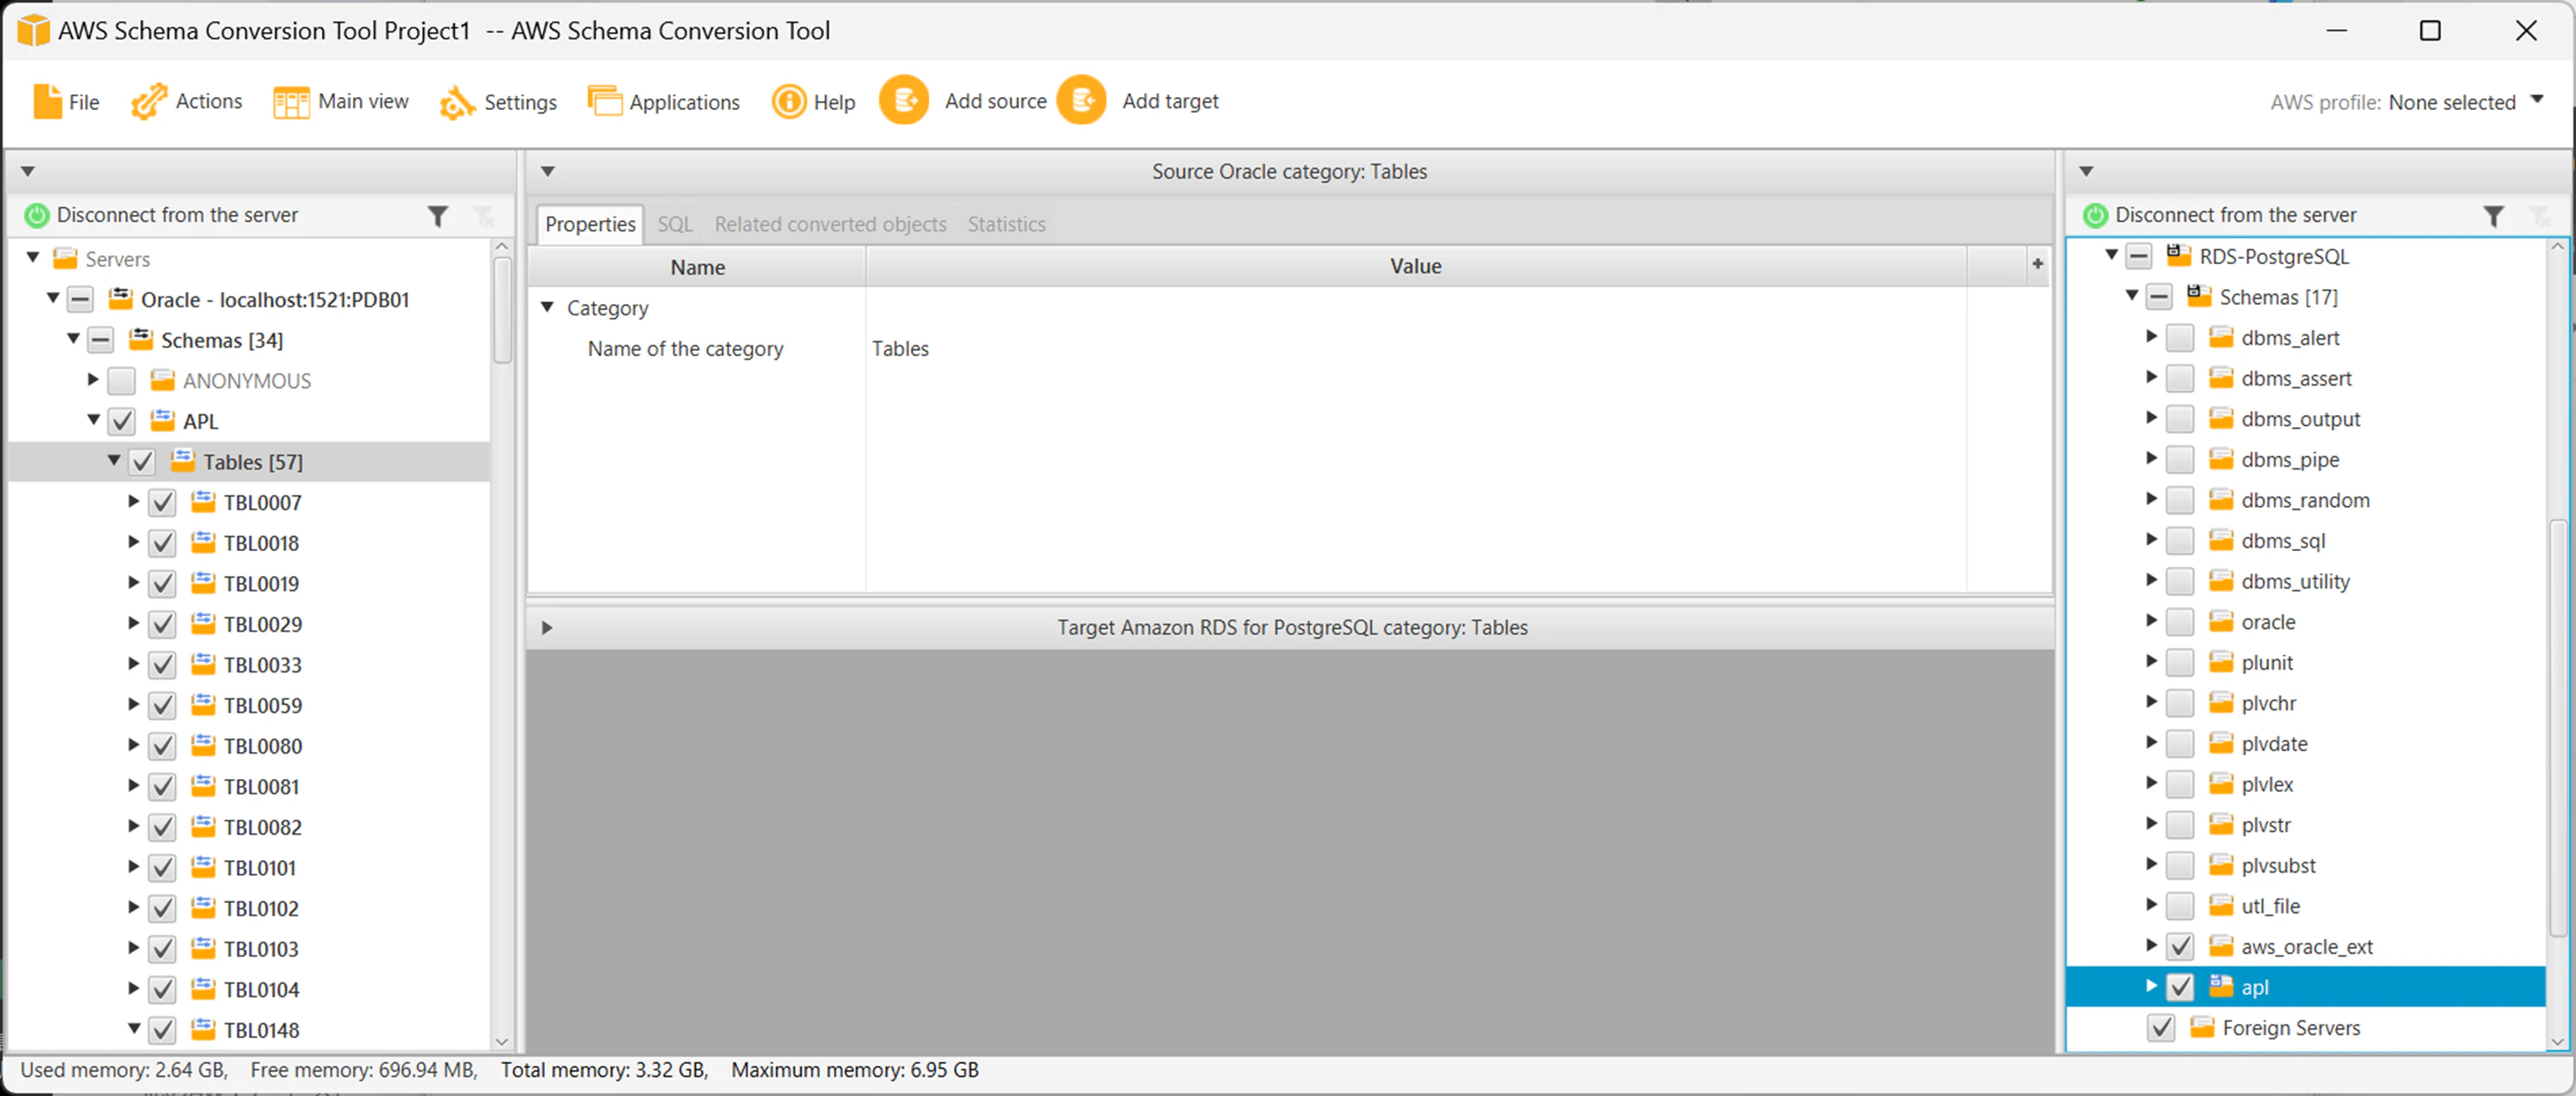Click the plus icon in Value column header
Viewport: 2576px width, 1096px height.
click(x=2037, y=265)
